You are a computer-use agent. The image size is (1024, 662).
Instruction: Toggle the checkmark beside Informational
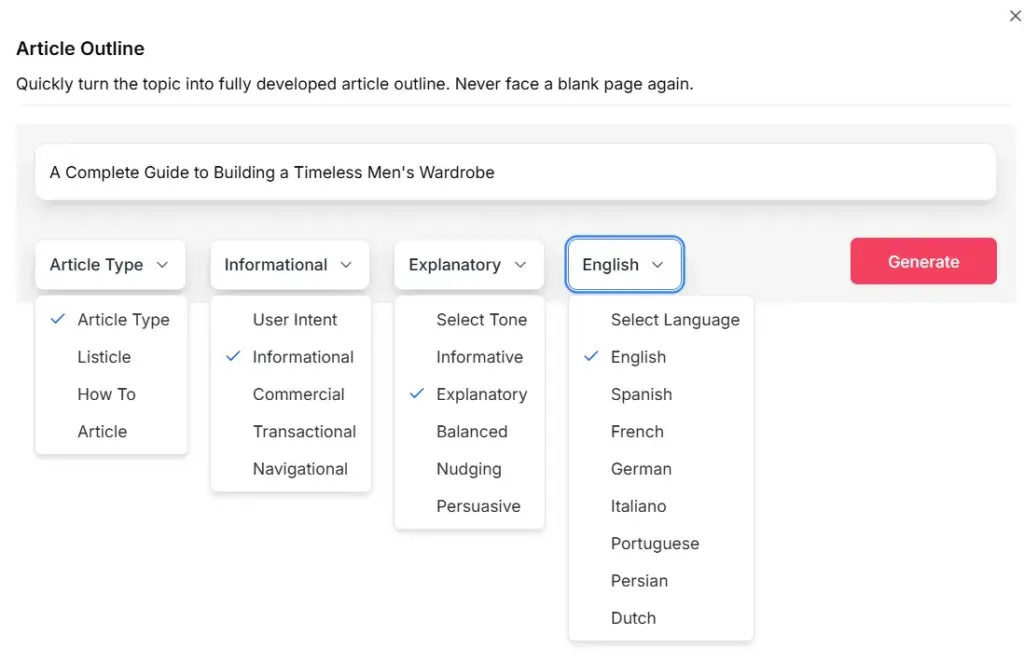[230, 356]
